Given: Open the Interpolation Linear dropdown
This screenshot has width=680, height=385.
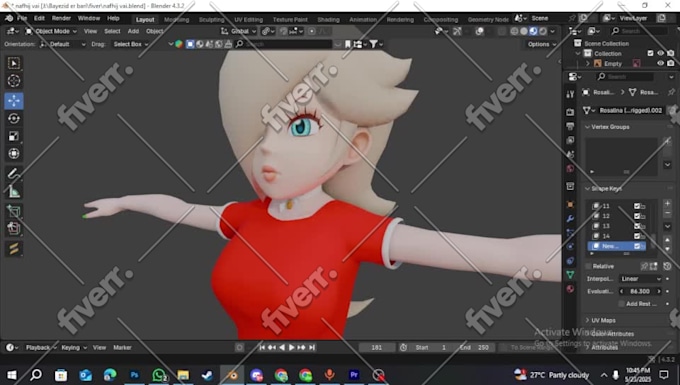Looking at the screenshot, I should [641, 279].
